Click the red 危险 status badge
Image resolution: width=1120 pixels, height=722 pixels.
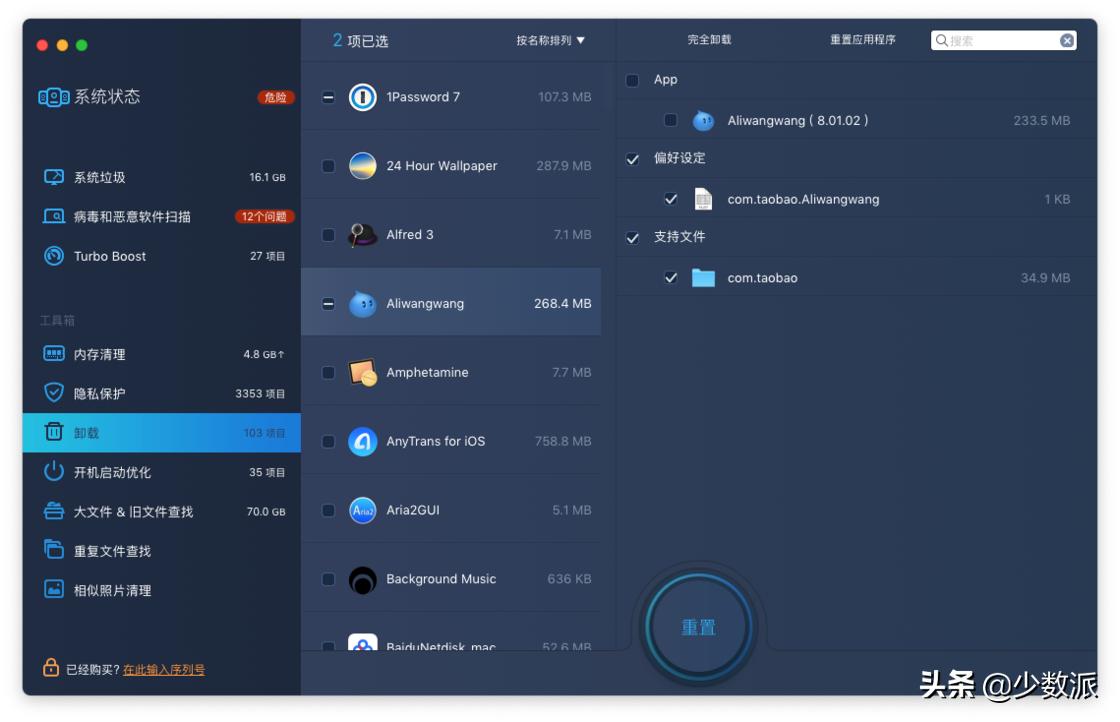[x=276, y=97]
